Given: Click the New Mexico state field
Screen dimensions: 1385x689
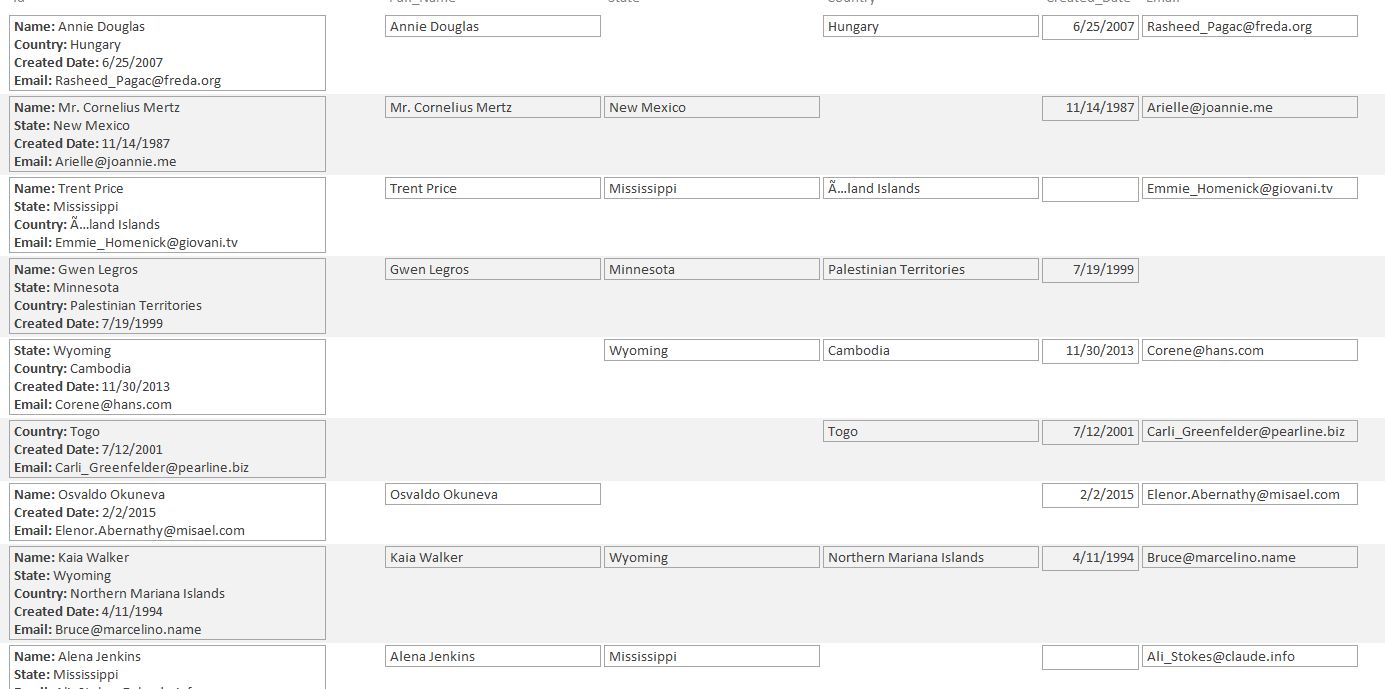Looking at the screenshot, I should pyautogui.click(x=712, y=107).
